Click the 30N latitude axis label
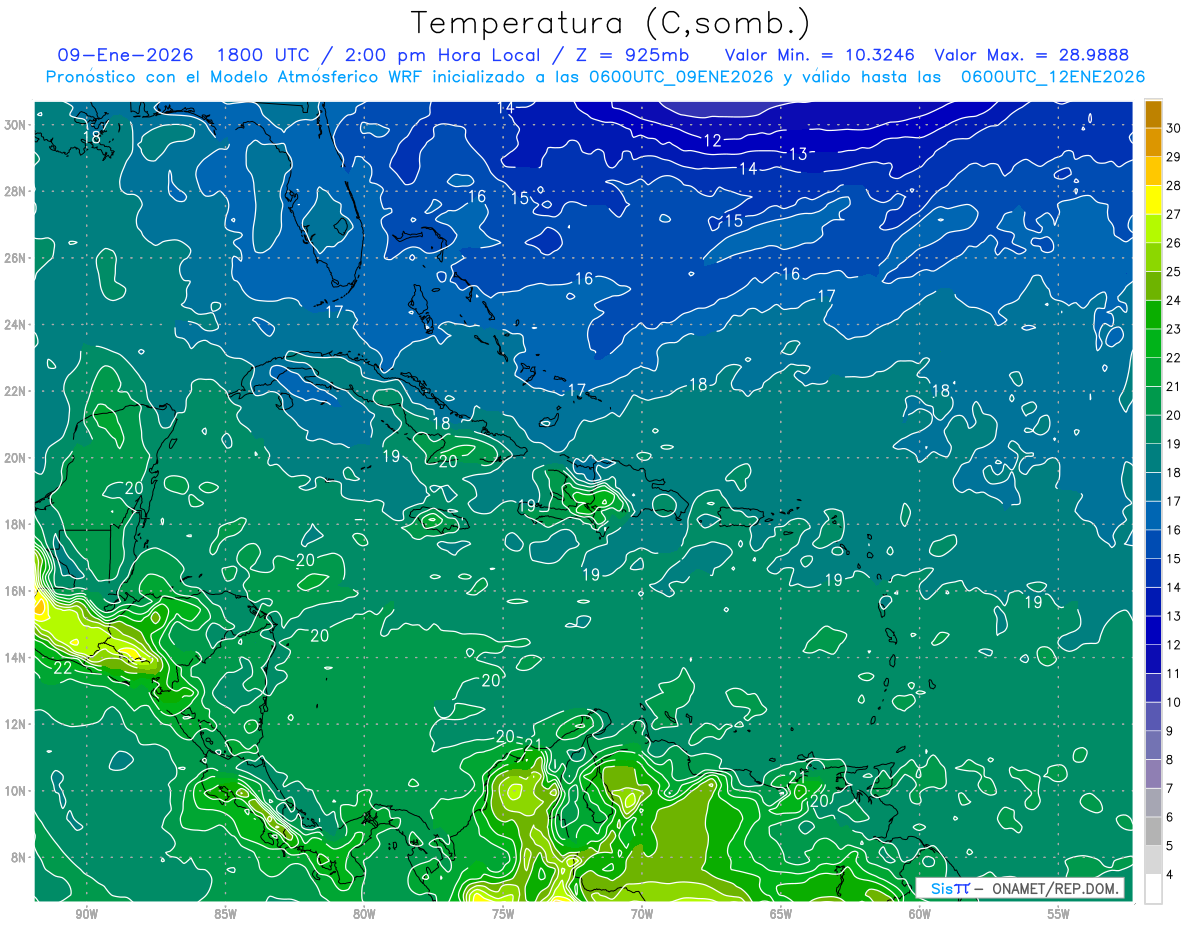 [17, 125]
